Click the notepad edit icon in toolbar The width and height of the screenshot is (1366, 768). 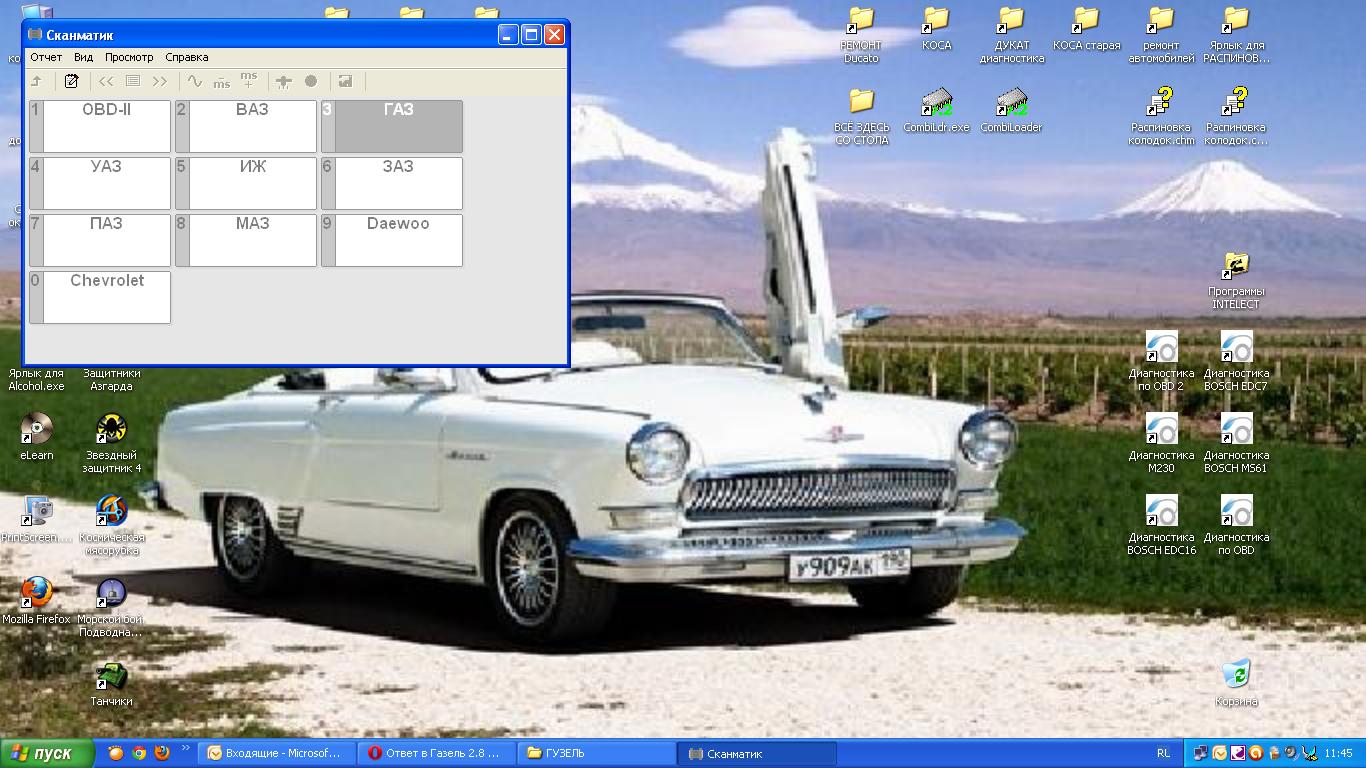[x=71, y=82]
